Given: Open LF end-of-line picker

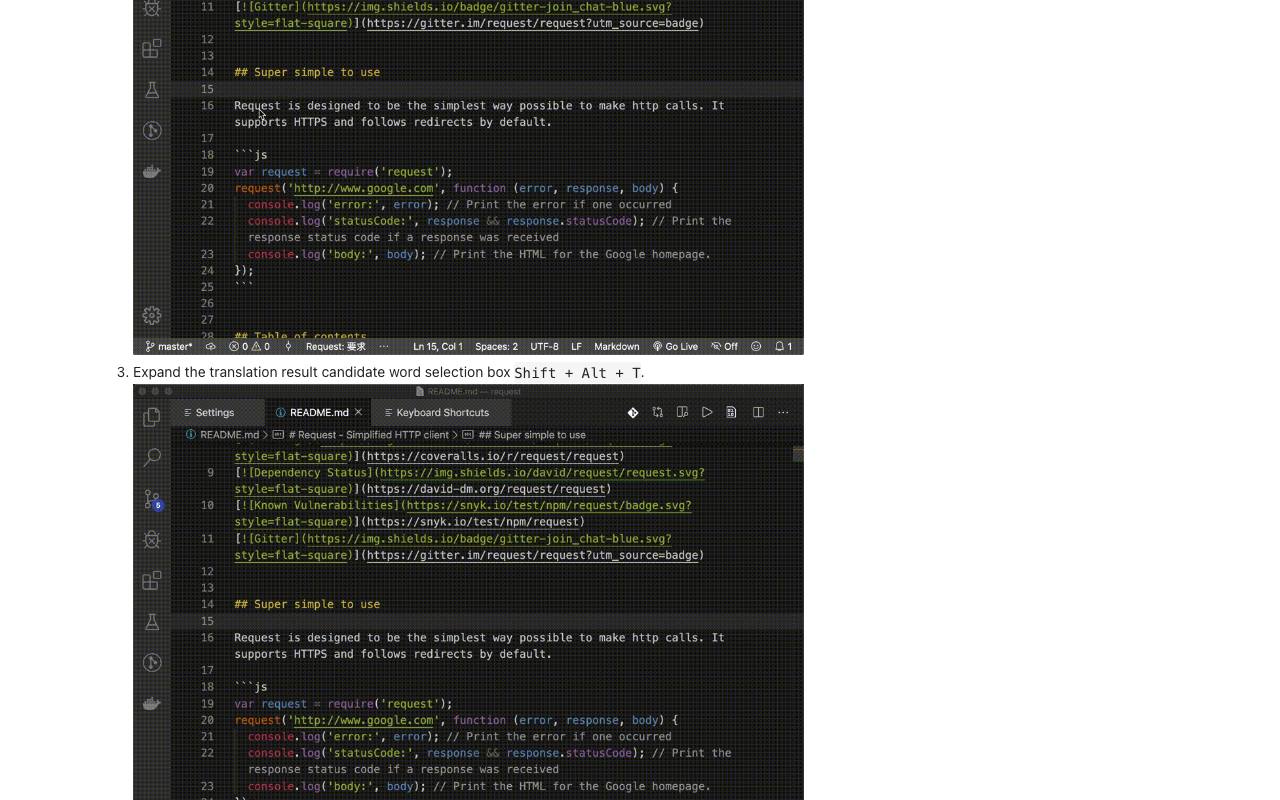Looking at the screenshot, I should click(576, 347).
